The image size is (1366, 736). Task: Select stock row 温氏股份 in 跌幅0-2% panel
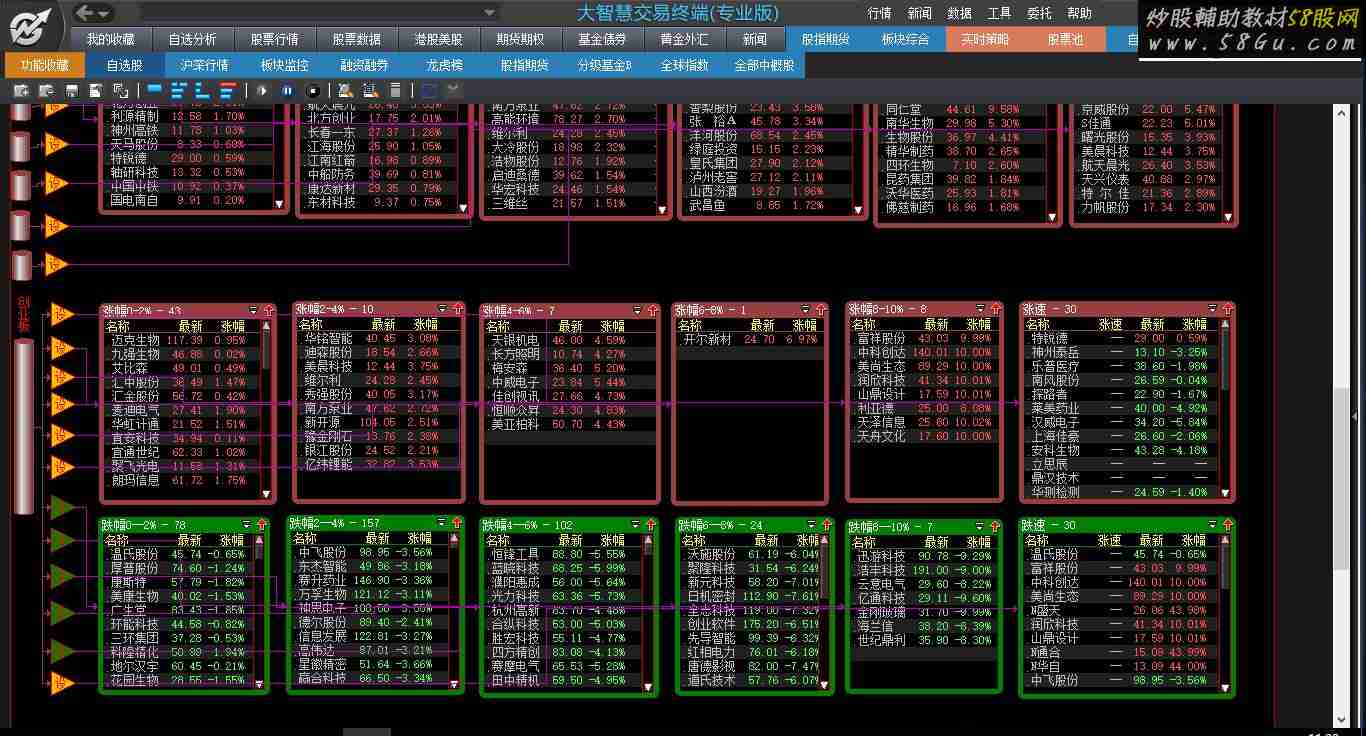(x=178, y=554)
